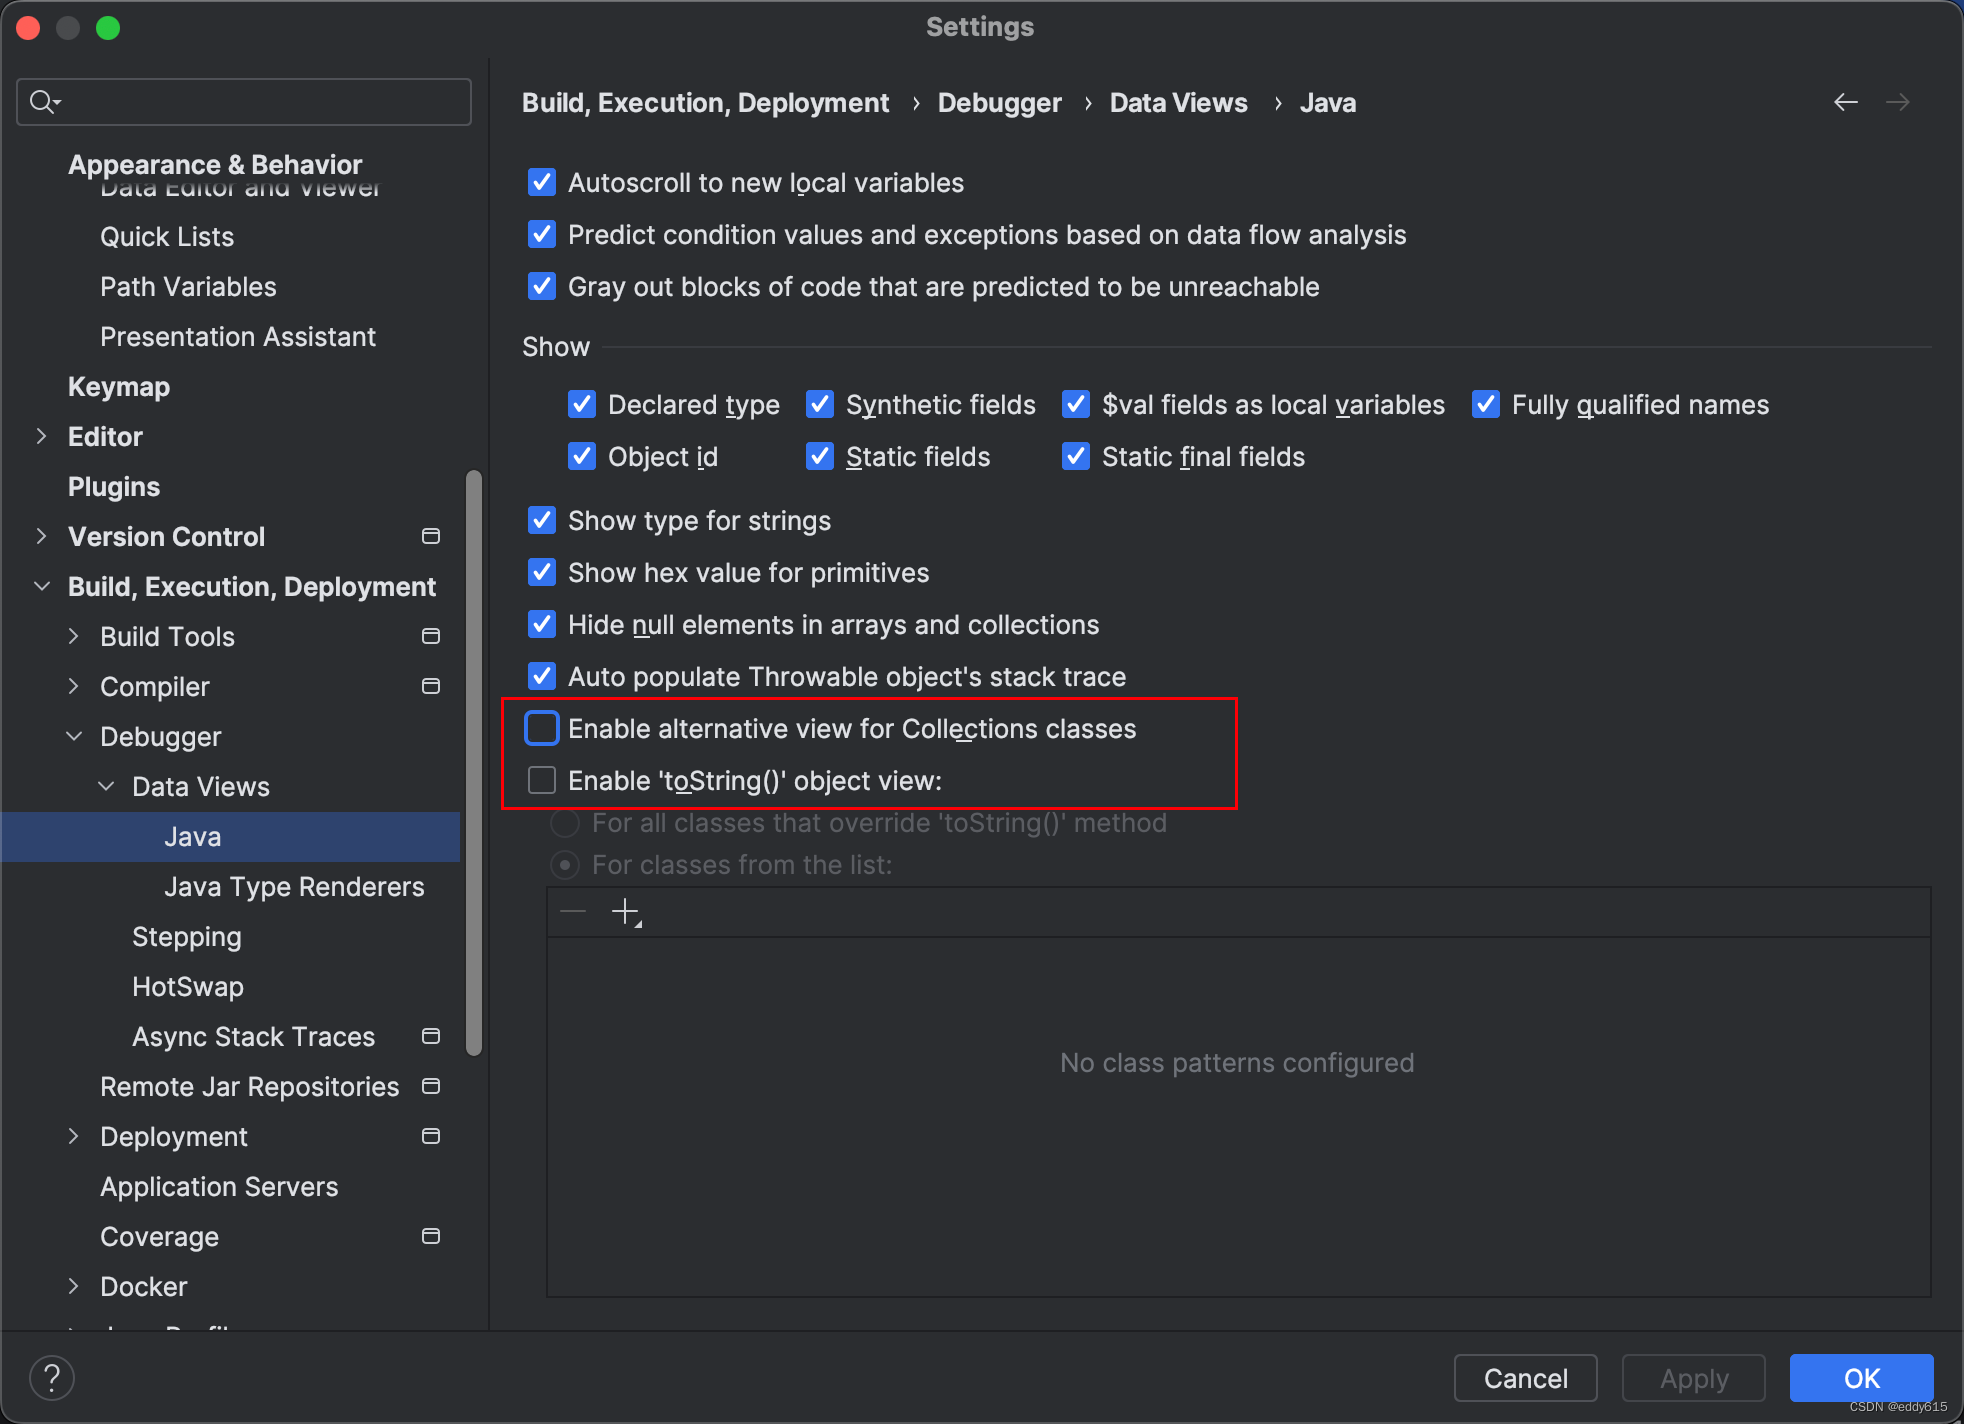Open Java Type Renderers settings page

tap(293, 886)
